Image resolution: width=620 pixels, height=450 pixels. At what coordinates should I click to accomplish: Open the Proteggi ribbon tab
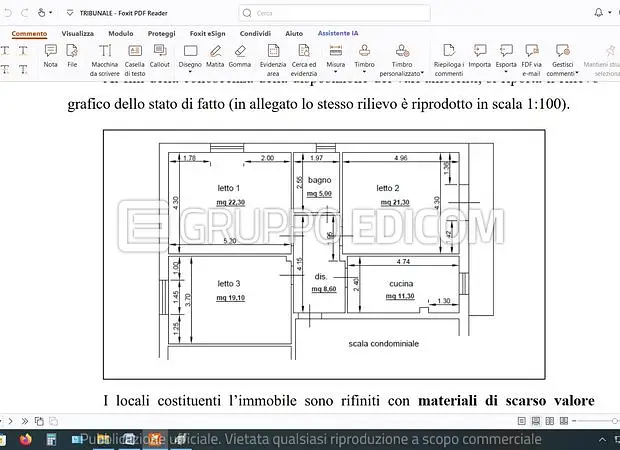click(161, 33)
